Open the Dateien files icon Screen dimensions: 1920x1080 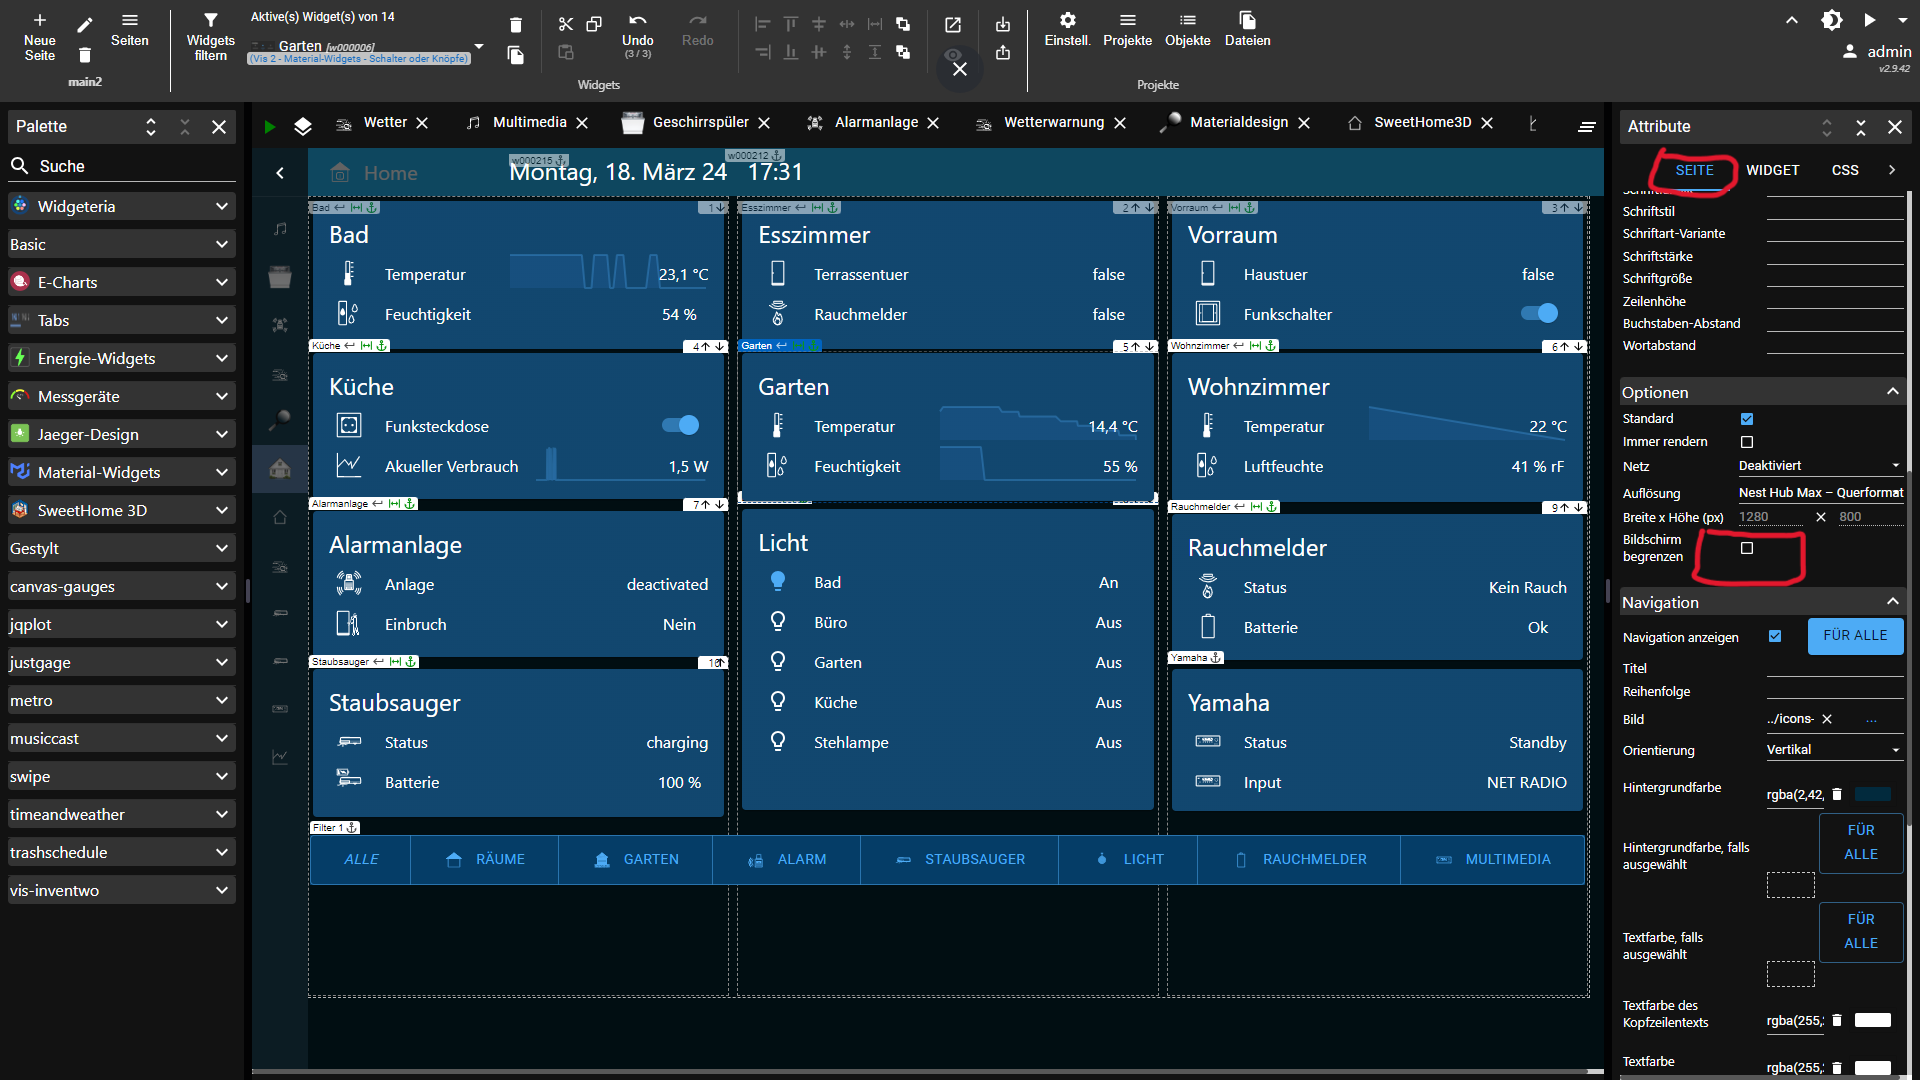click(1247, 21)
